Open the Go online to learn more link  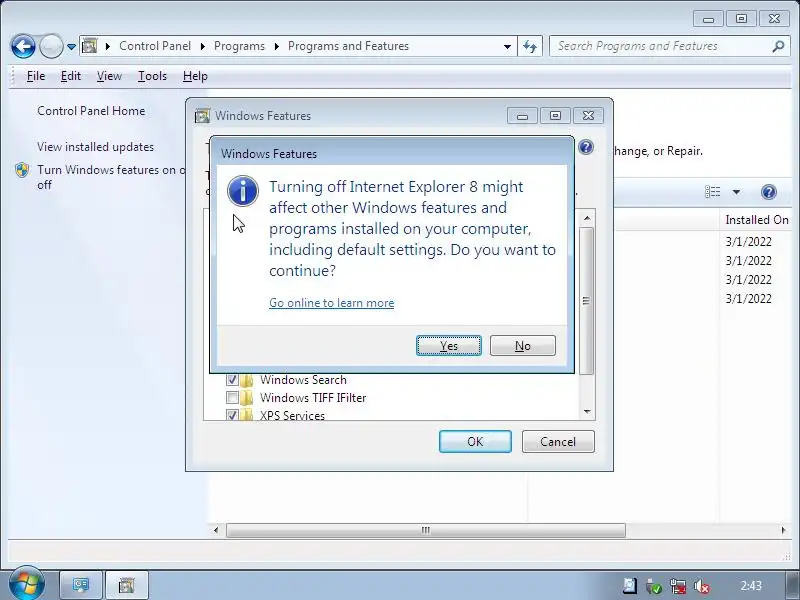point(332,303)
